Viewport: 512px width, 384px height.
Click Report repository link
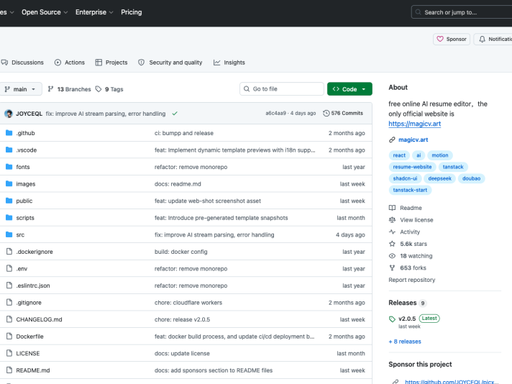coord(412,280)
